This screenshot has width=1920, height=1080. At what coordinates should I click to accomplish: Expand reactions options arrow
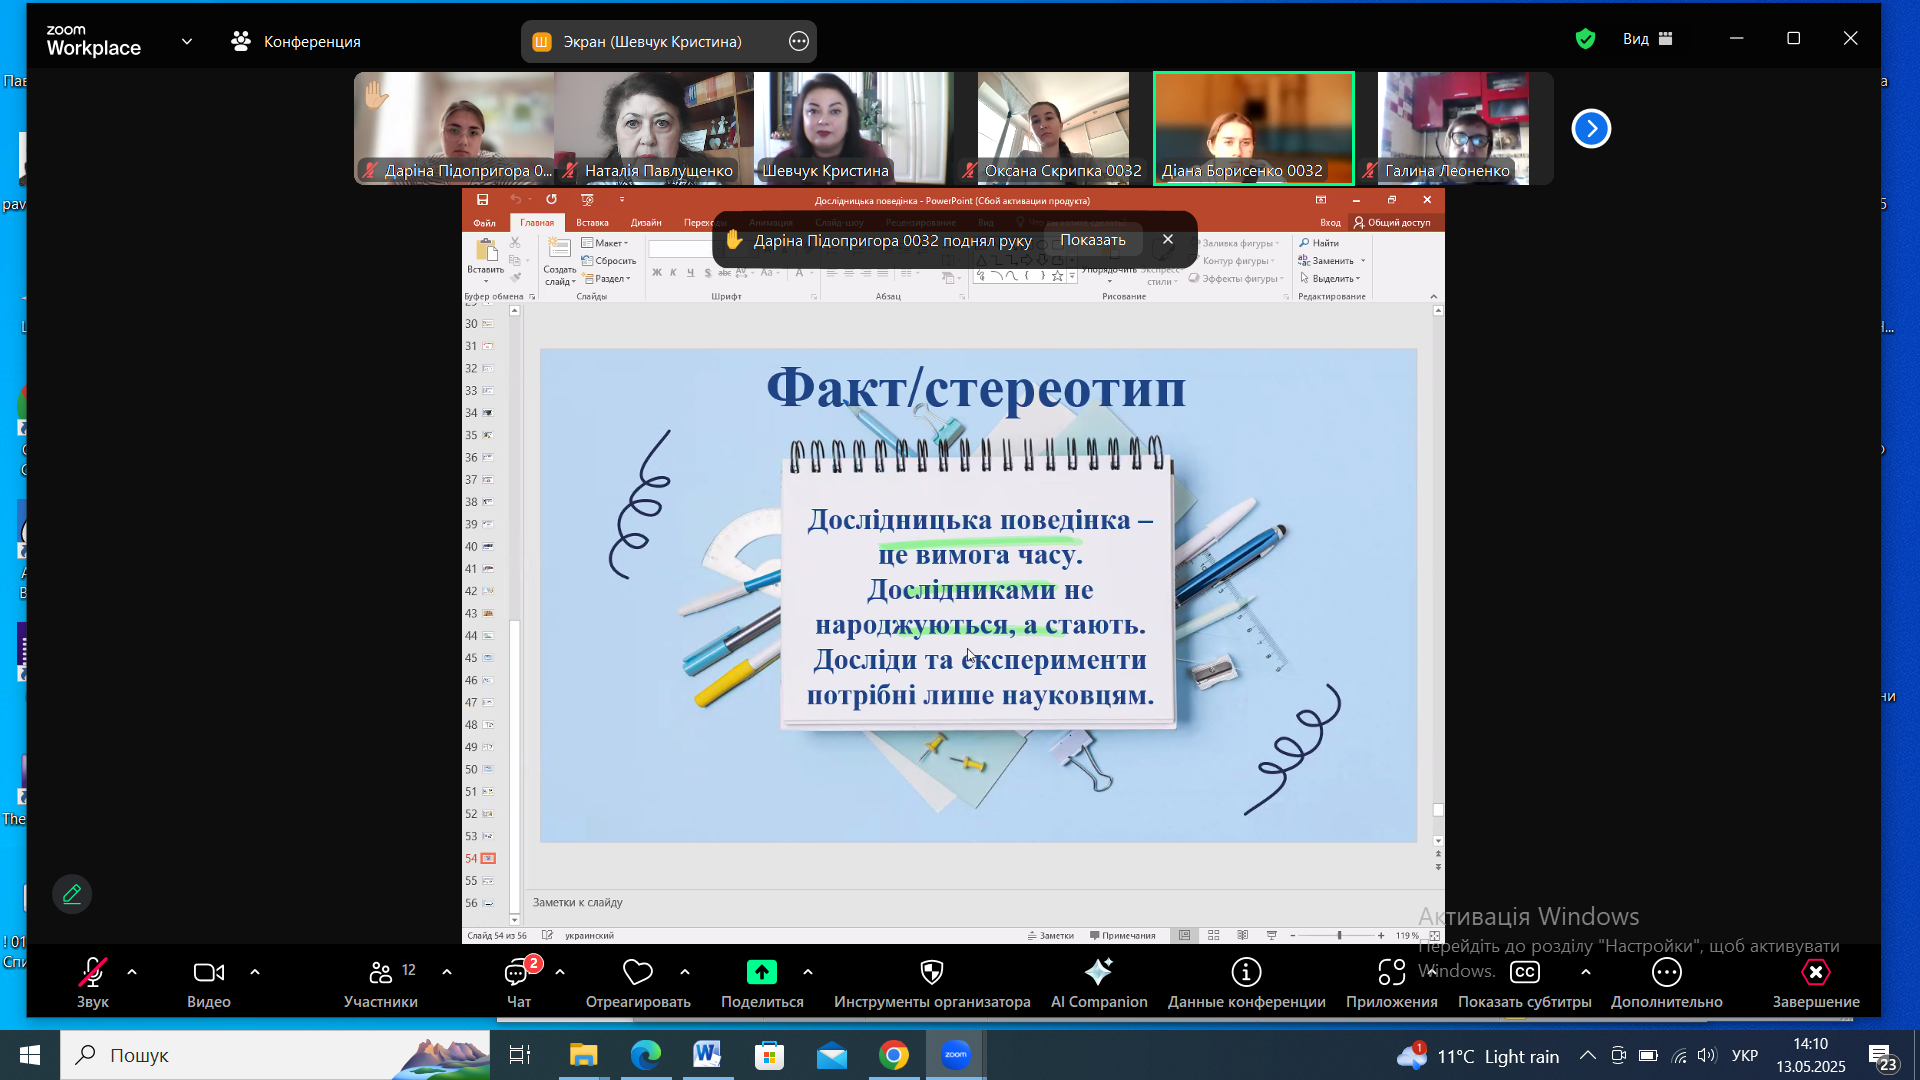click(x=685, y=972)
